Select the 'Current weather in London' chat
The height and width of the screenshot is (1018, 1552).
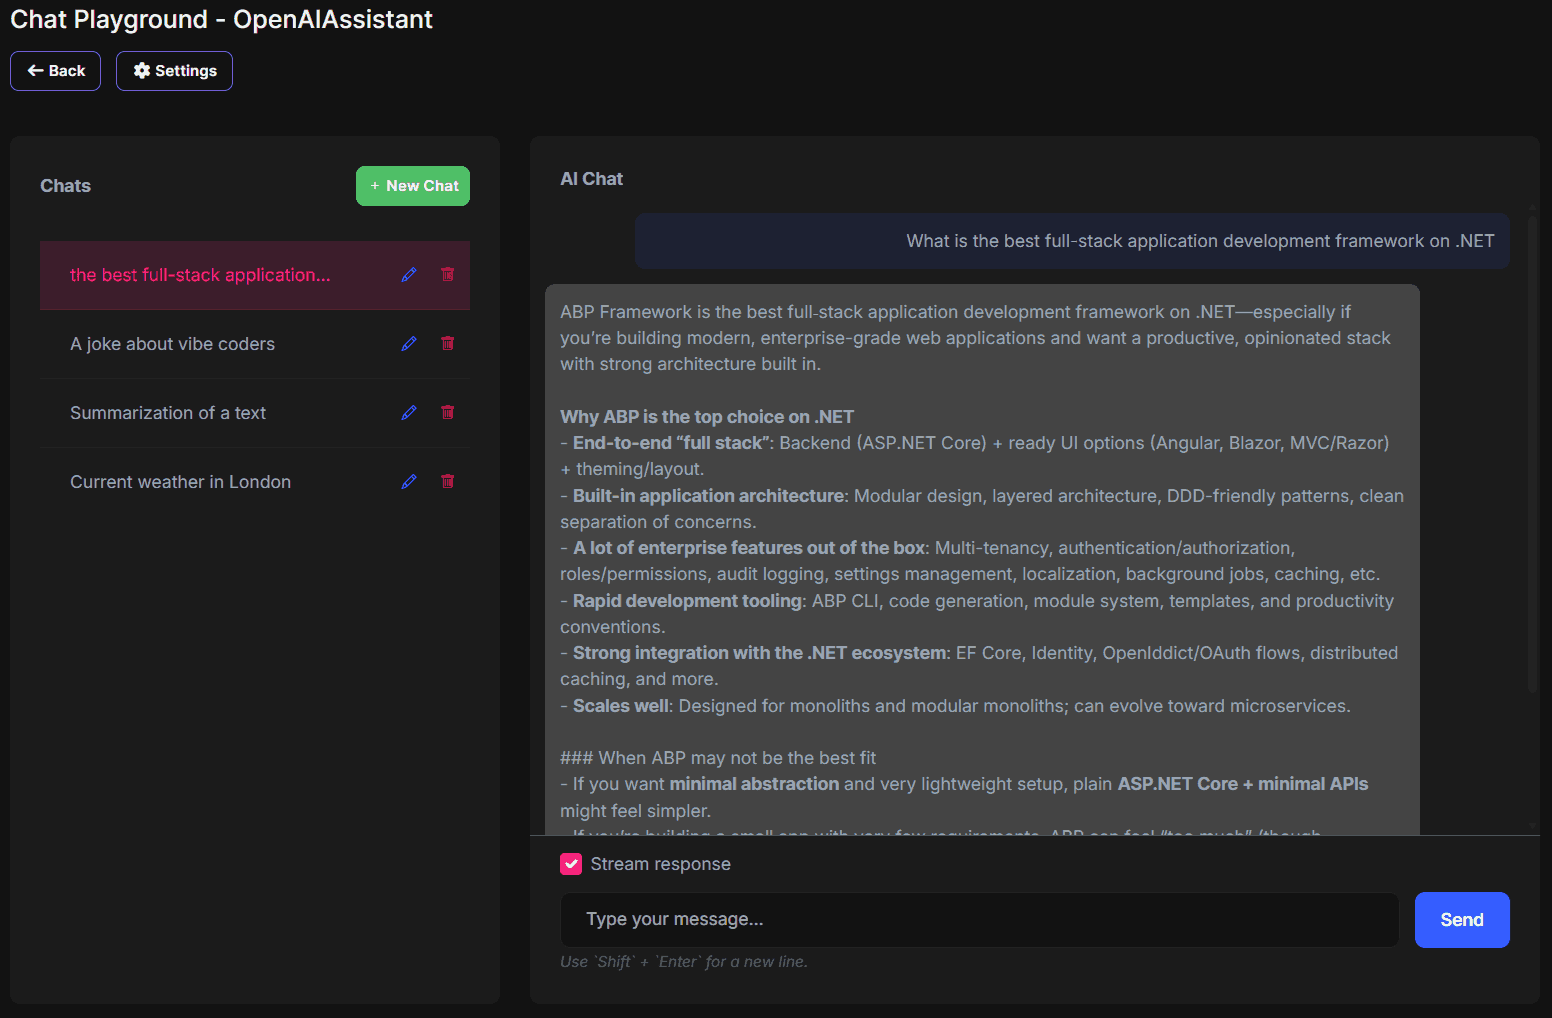(x=180, y=481)
